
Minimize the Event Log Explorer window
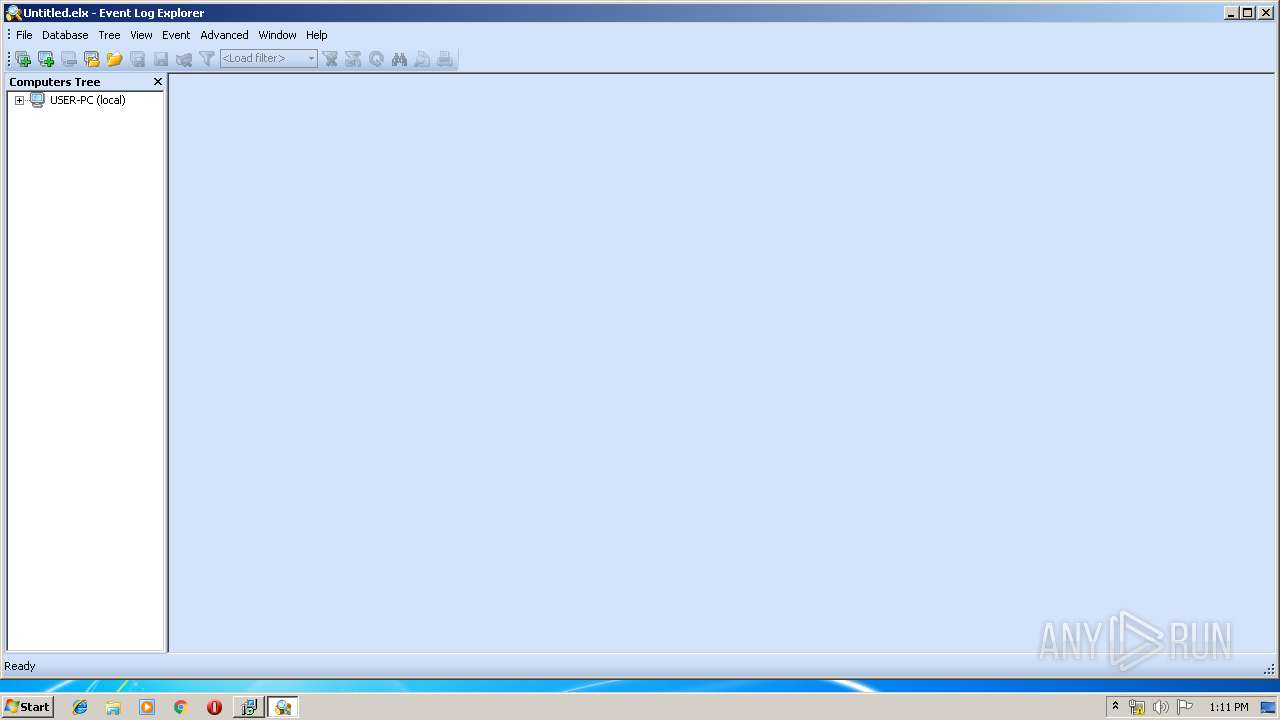[x=1231, y=13]
